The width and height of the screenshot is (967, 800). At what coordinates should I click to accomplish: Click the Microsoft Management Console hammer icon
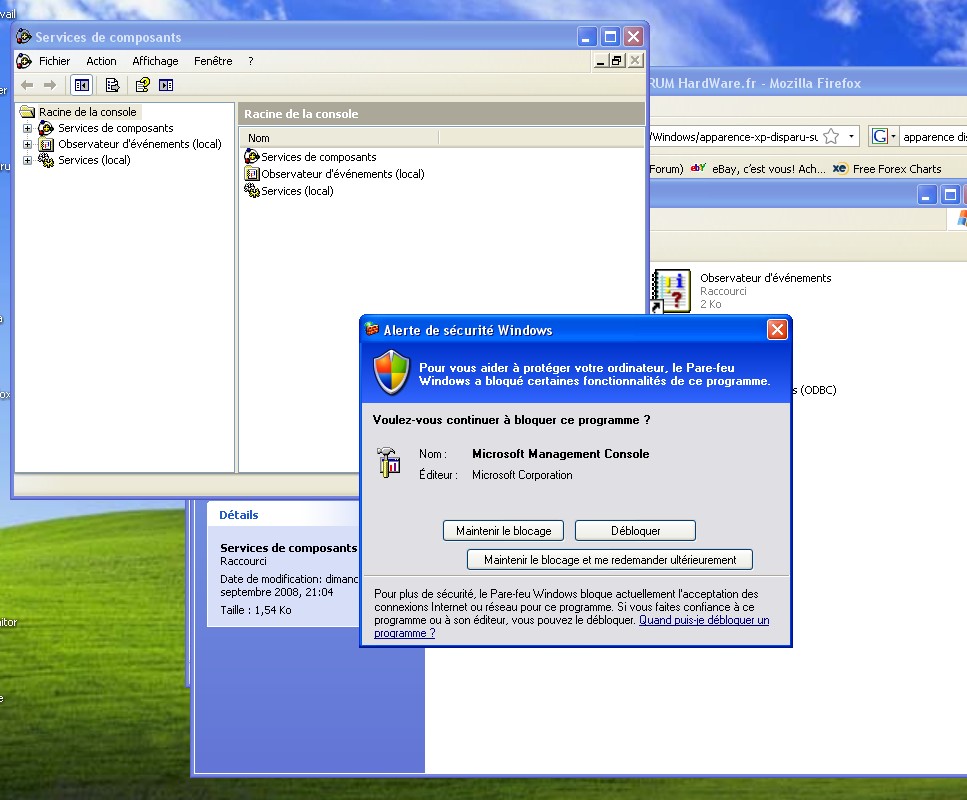[389, 463]
